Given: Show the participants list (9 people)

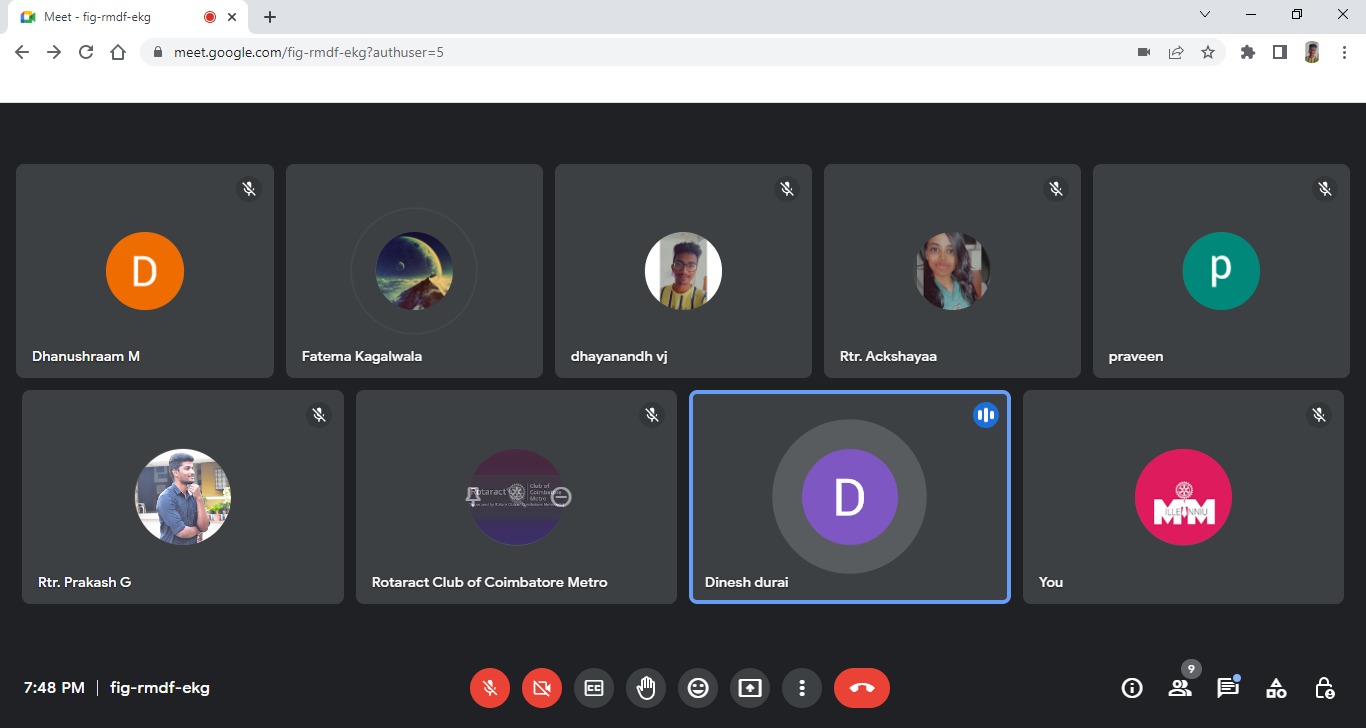Looking at the screenshot, I should click(1180, 688).
